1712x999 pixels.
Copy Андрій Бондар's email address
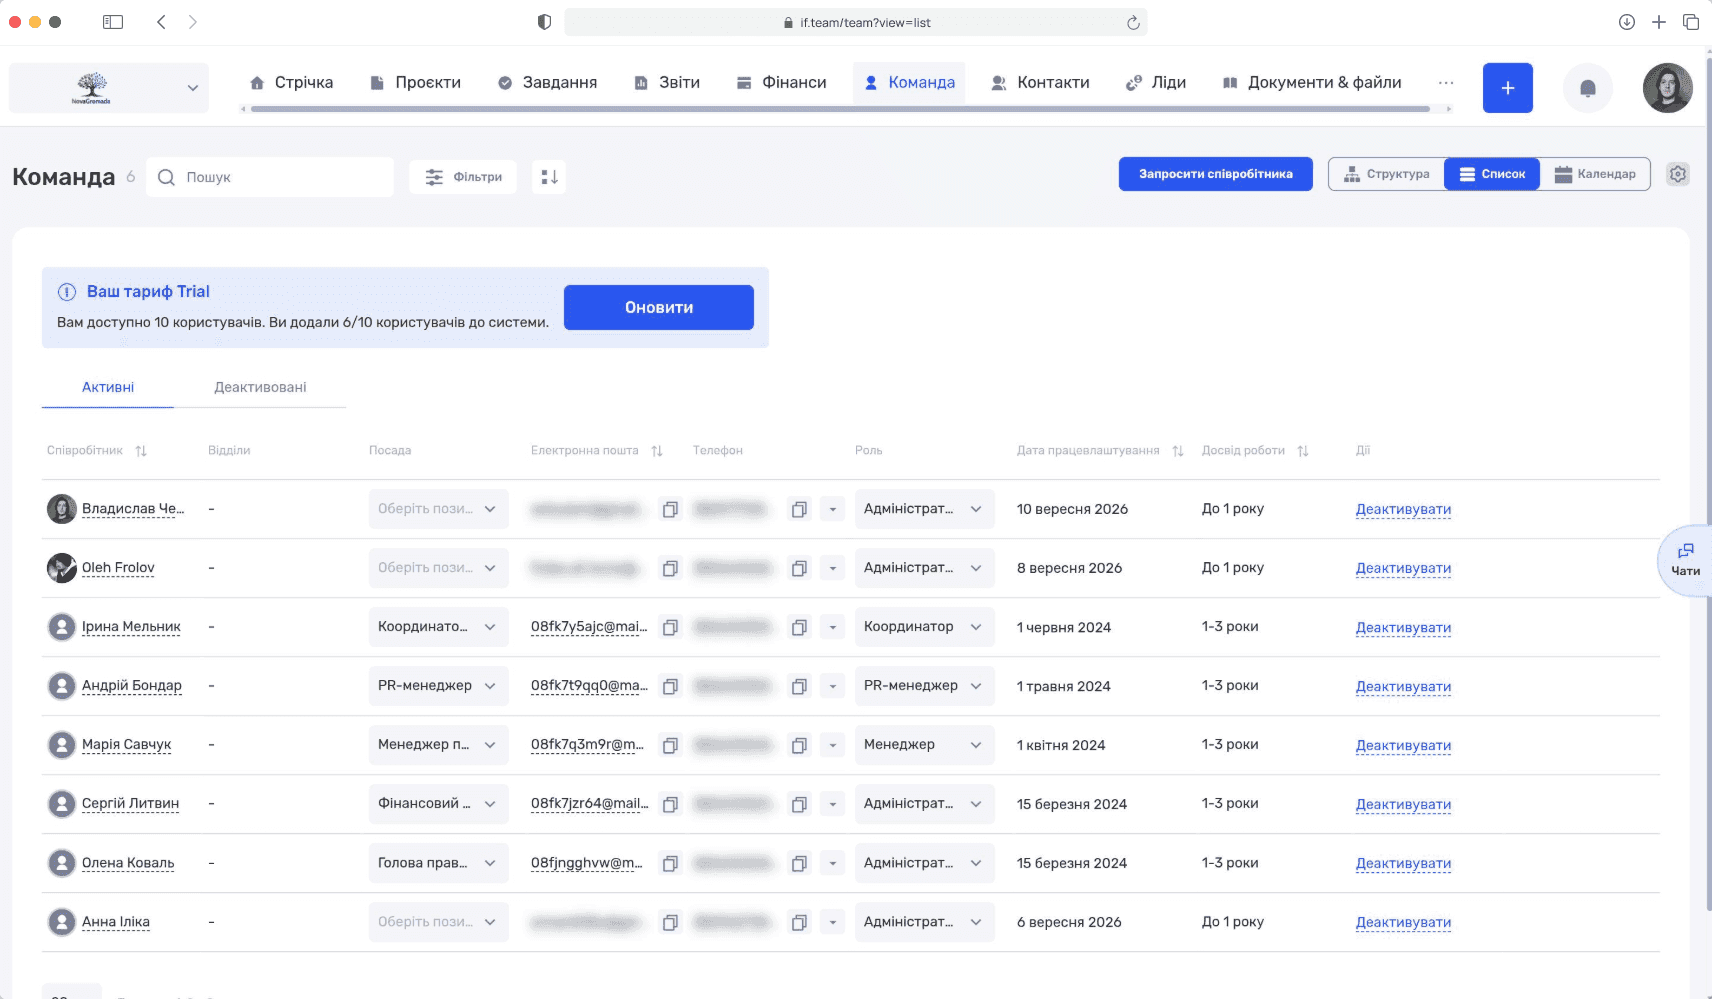coord(670,686)
